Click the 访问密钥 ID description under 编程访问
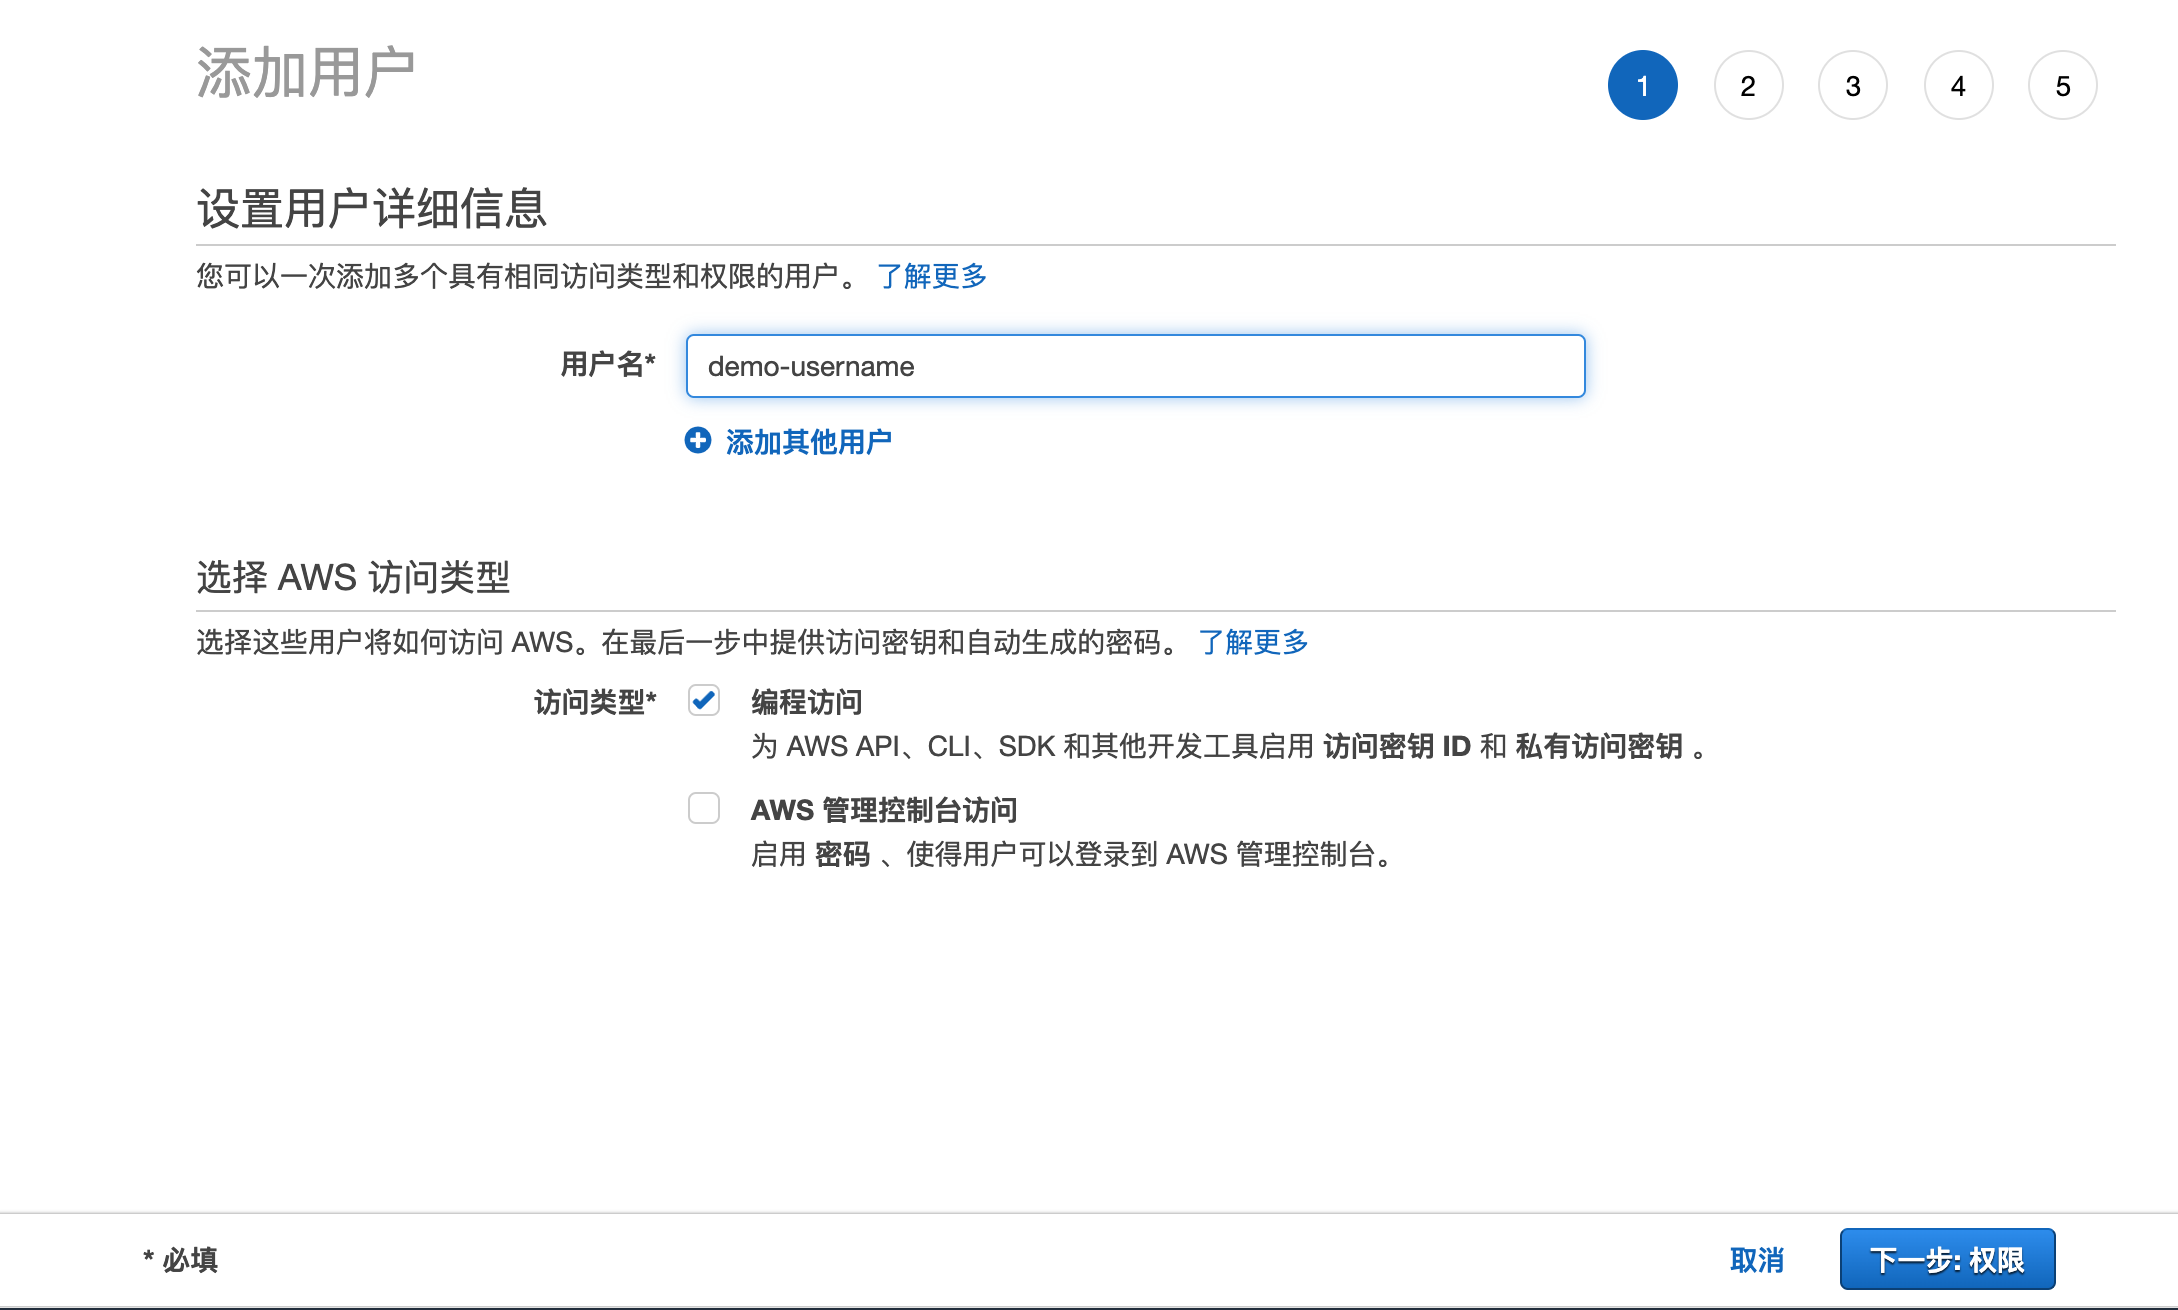2178x1310 pixels. click(1396, 747)
